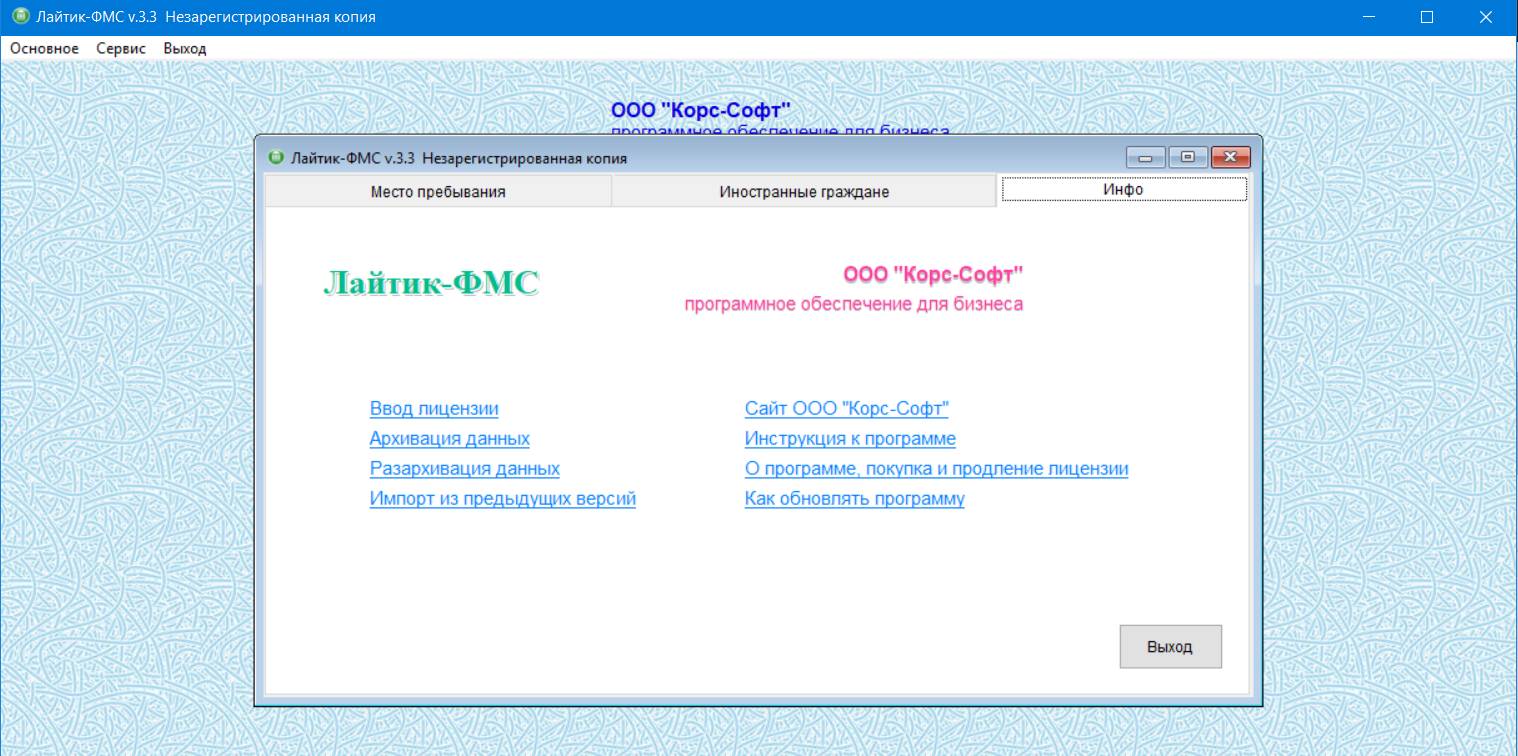Minimize the inner Лайтик-ФМС child window
Image resolution: width=1518 pixels, height=756 pixels.
1146,157
